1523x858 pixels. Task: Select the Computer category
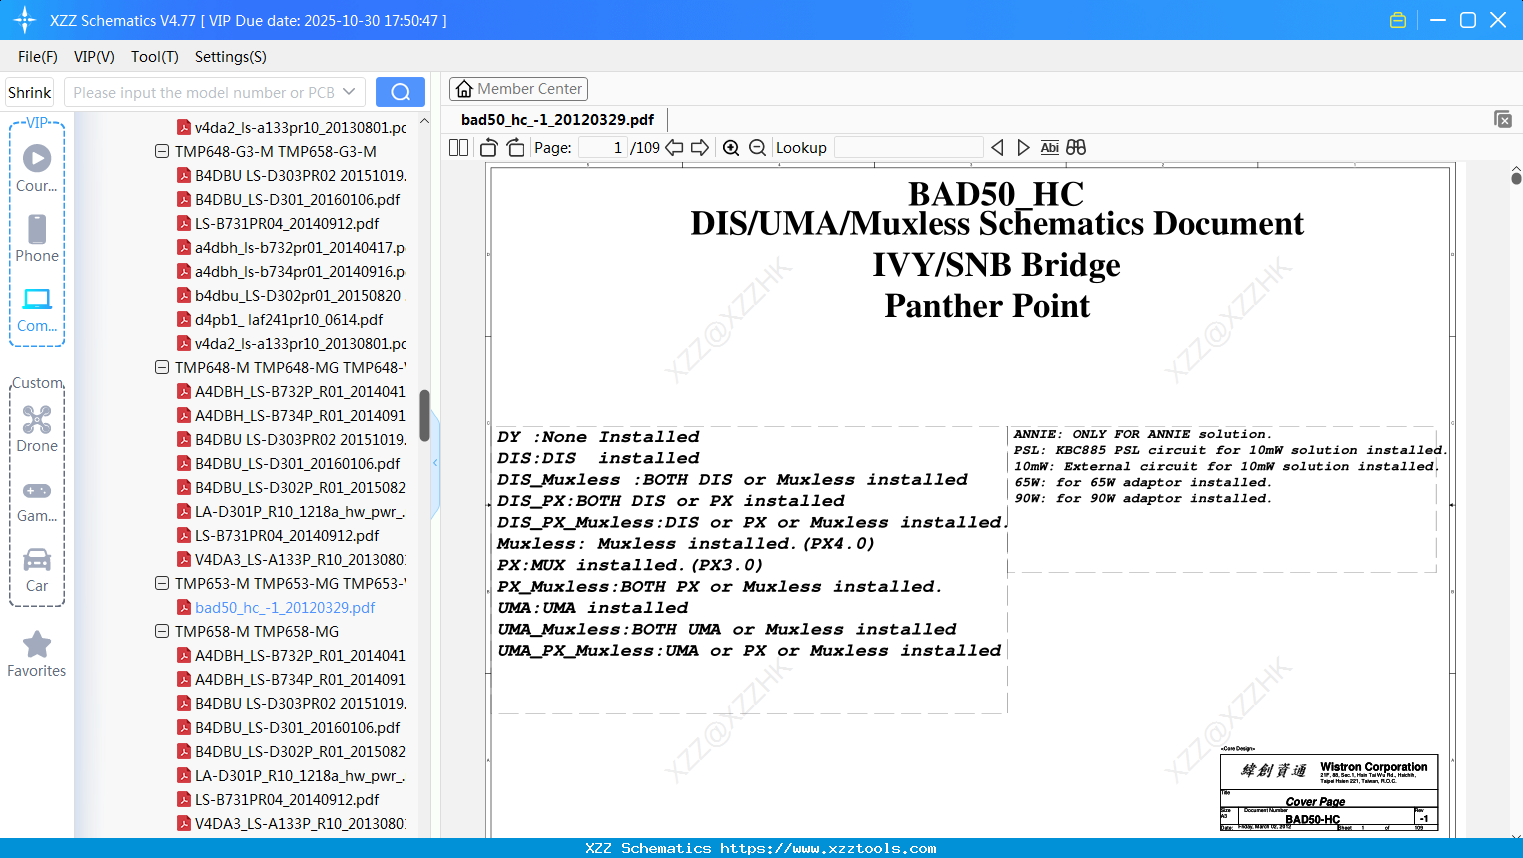pyautogui.click(x=37, y=309)
